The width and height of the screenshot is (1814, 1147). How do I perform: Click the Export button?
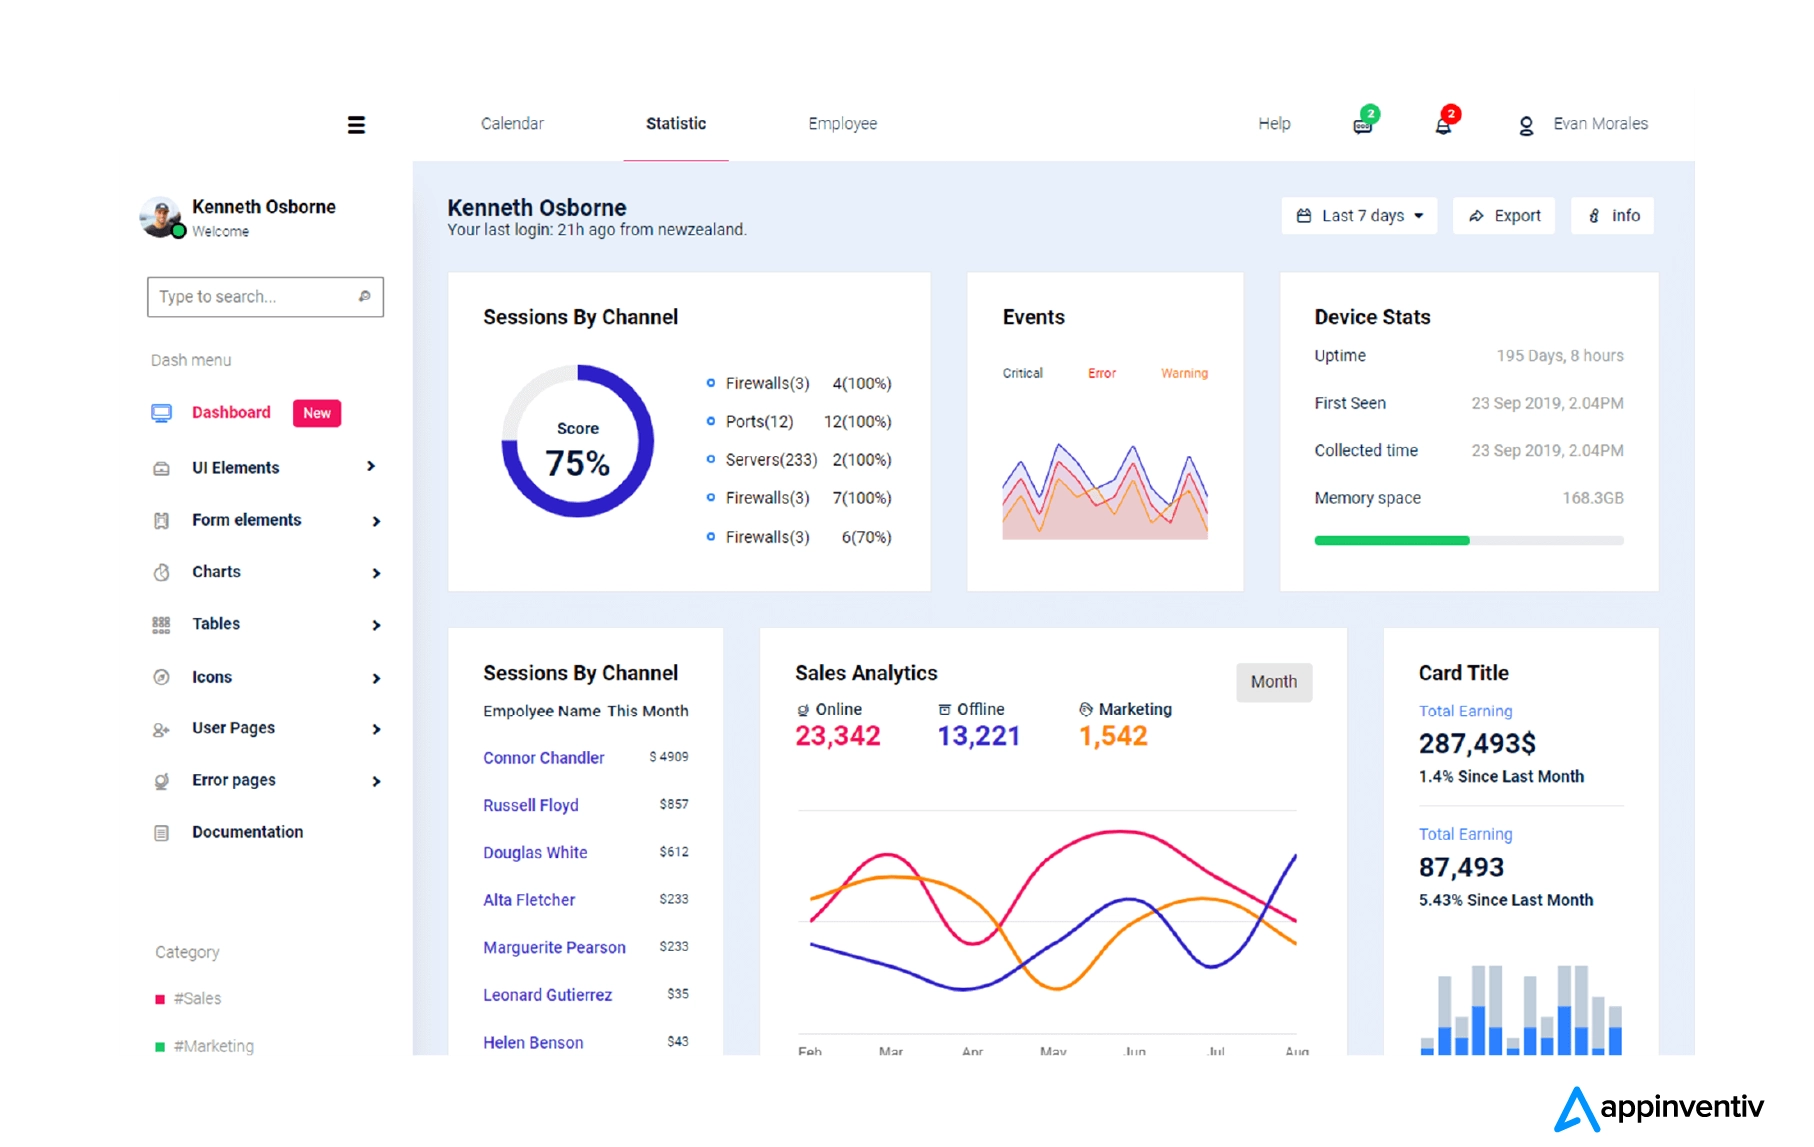pyautogui.click(x=1504, y=216)
